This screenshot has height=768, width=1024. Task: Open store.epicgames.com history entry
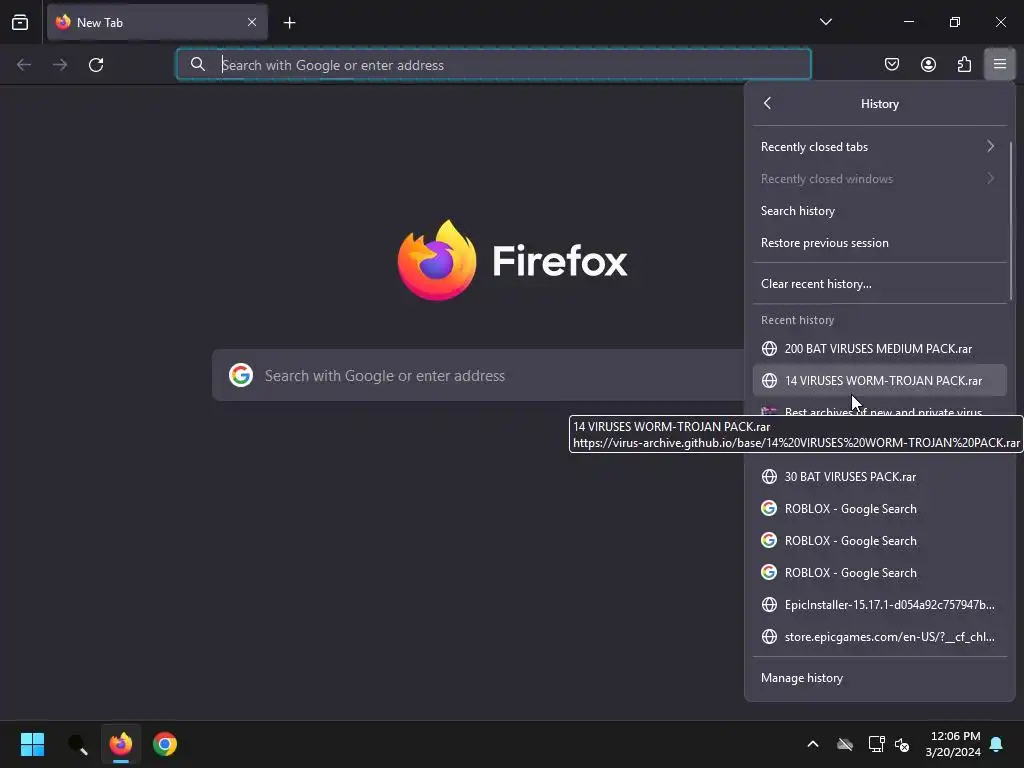click(879, 636)
